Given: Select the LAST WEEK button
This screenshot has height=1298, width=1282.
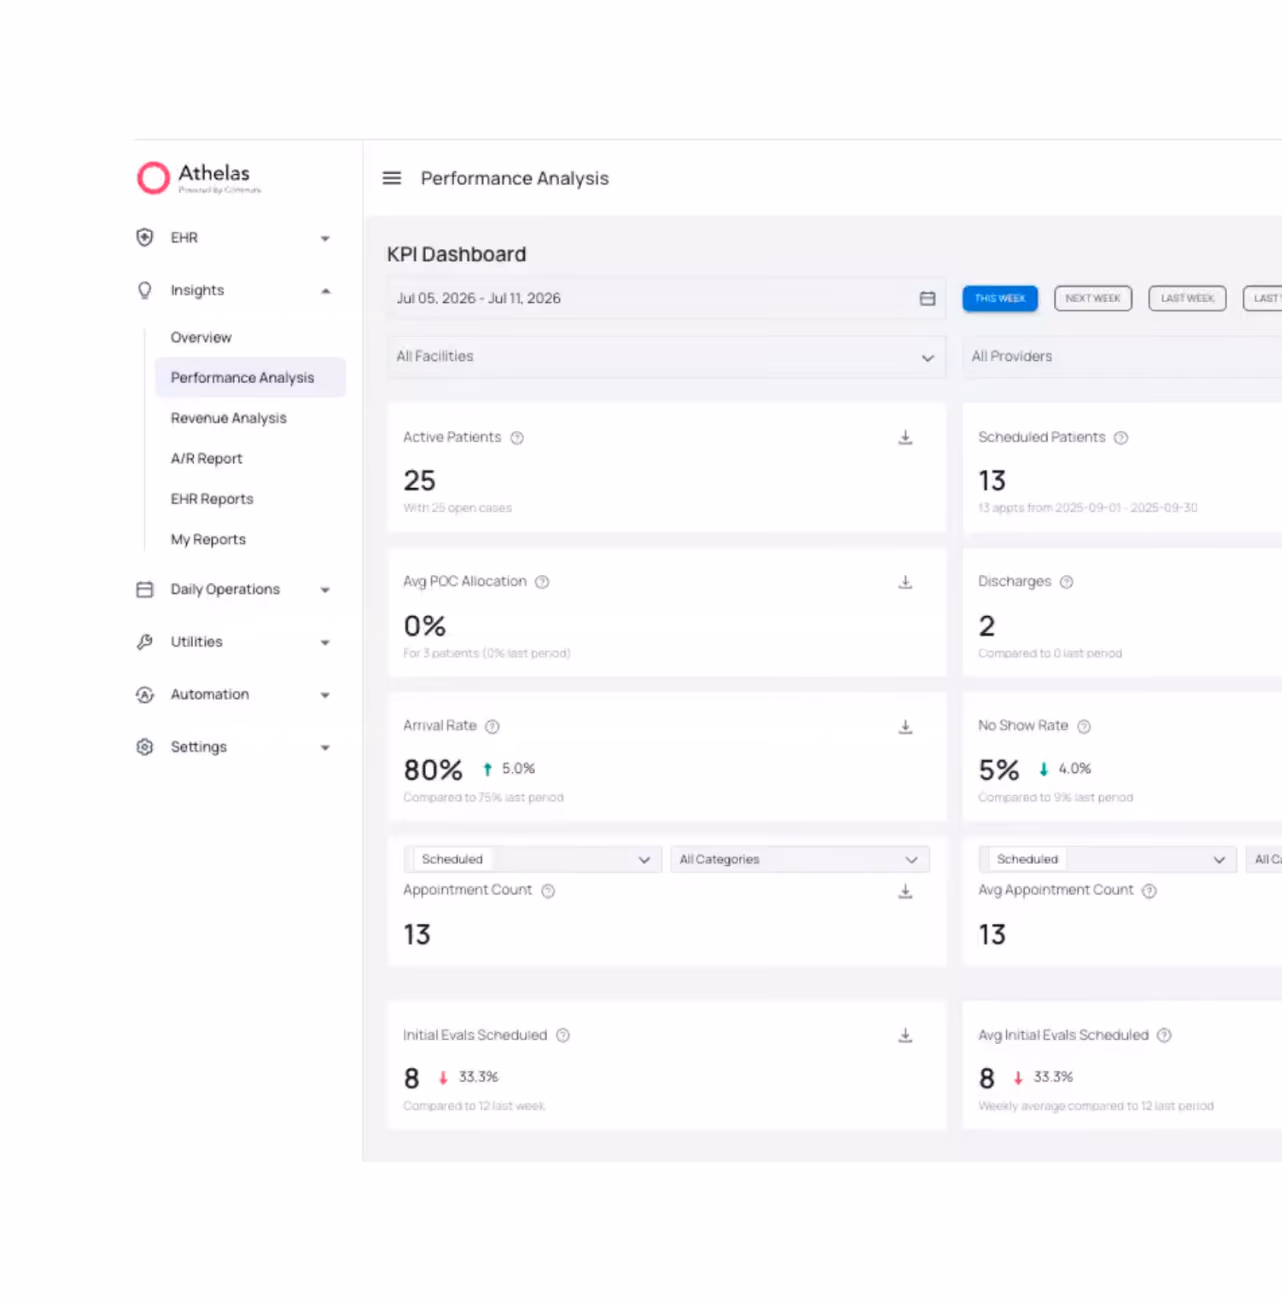Looking at the screenshot, I should click(1187, 298).
